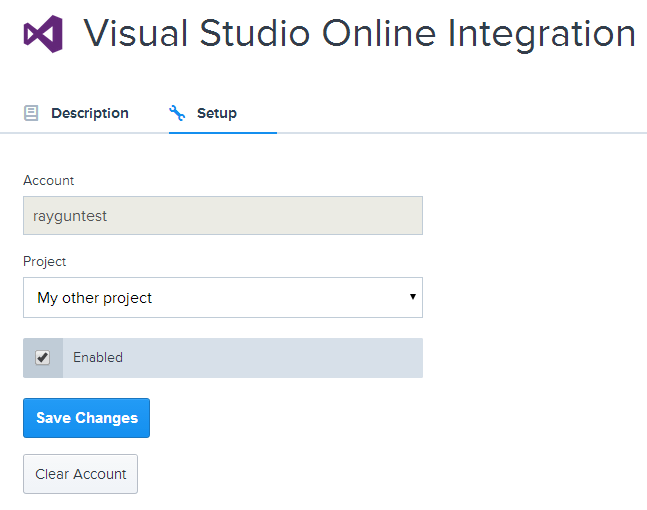Open the Description tab
The image size is (647, 510).
click(76, 113)
